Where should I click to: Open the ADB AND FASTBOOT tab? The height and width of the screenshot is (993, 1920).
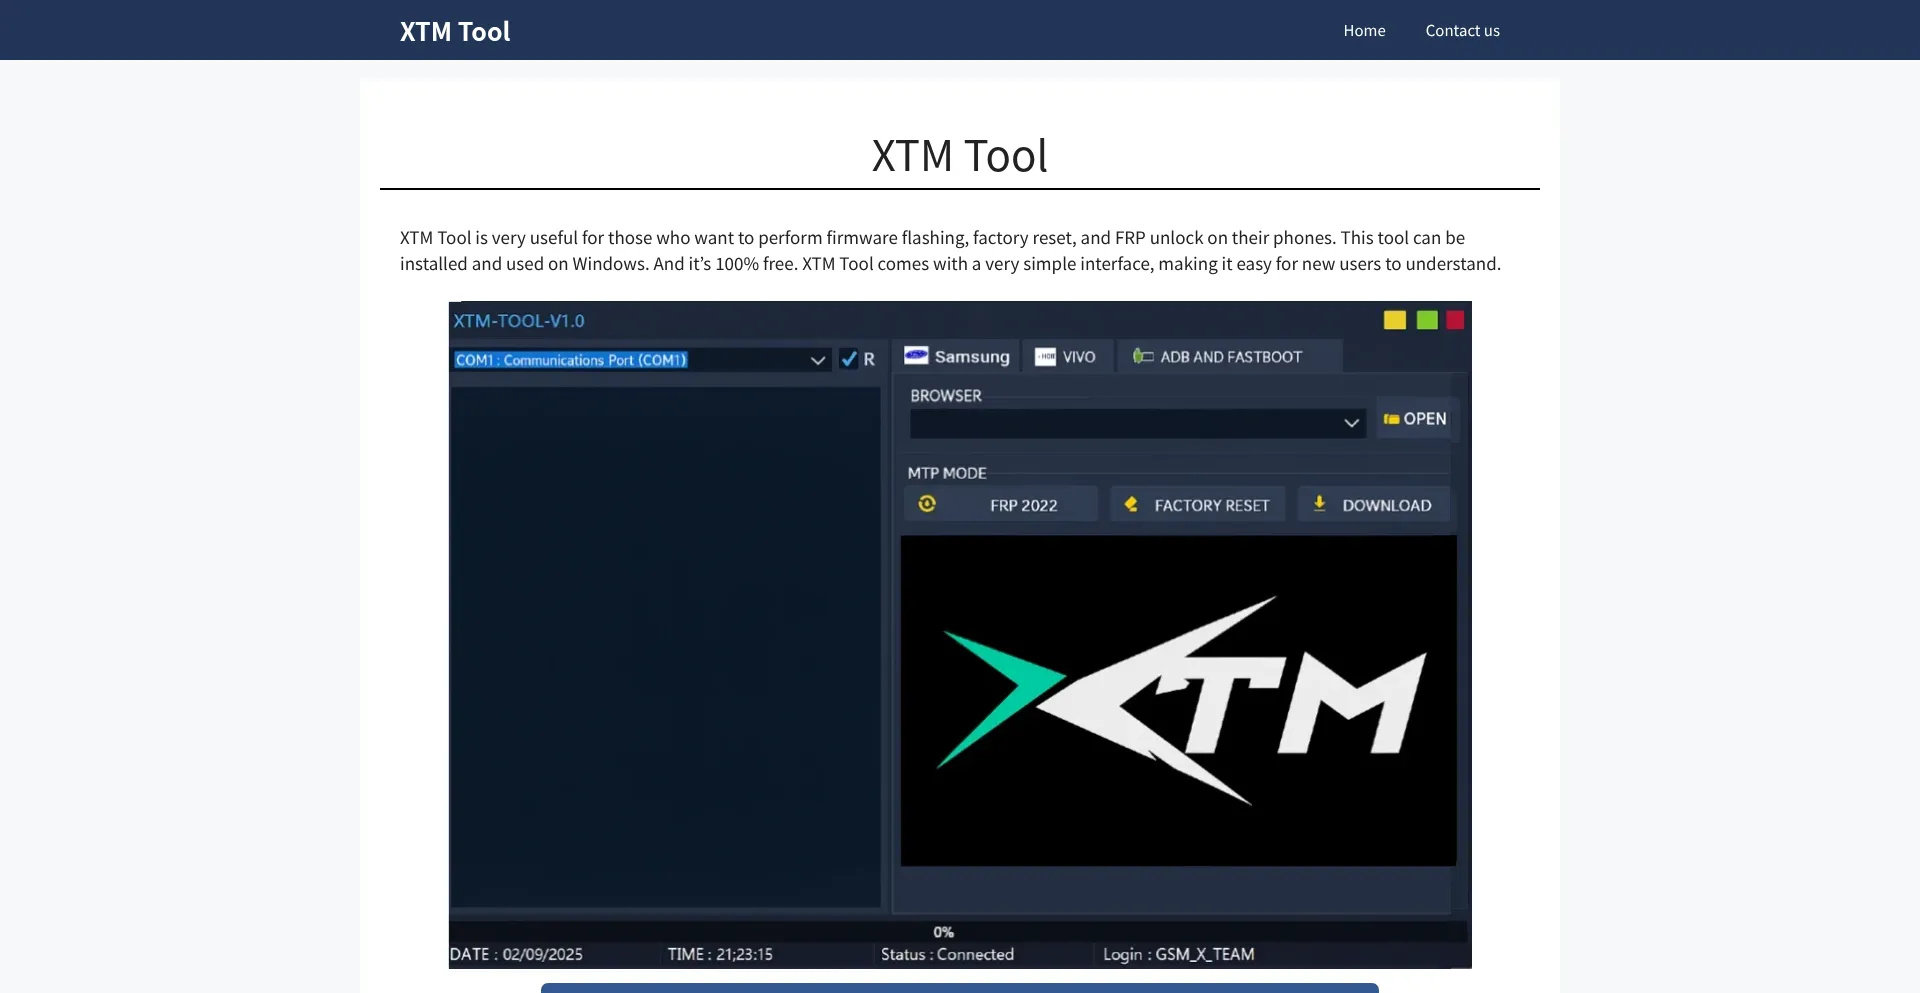[1228, 357]
